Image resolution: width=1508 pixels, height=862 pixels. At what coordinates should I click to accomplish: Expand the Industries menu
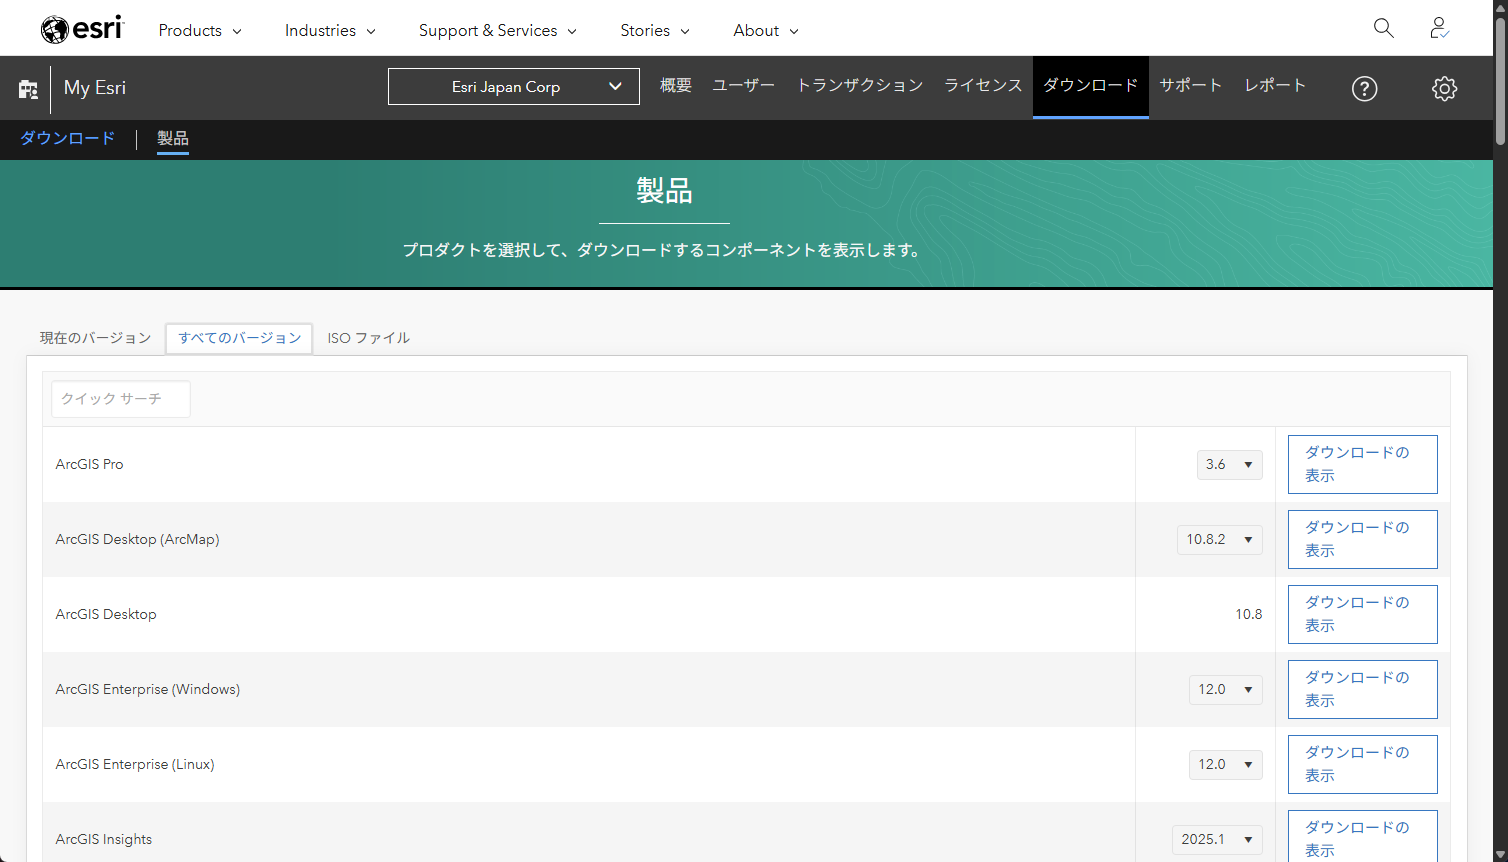330,30
